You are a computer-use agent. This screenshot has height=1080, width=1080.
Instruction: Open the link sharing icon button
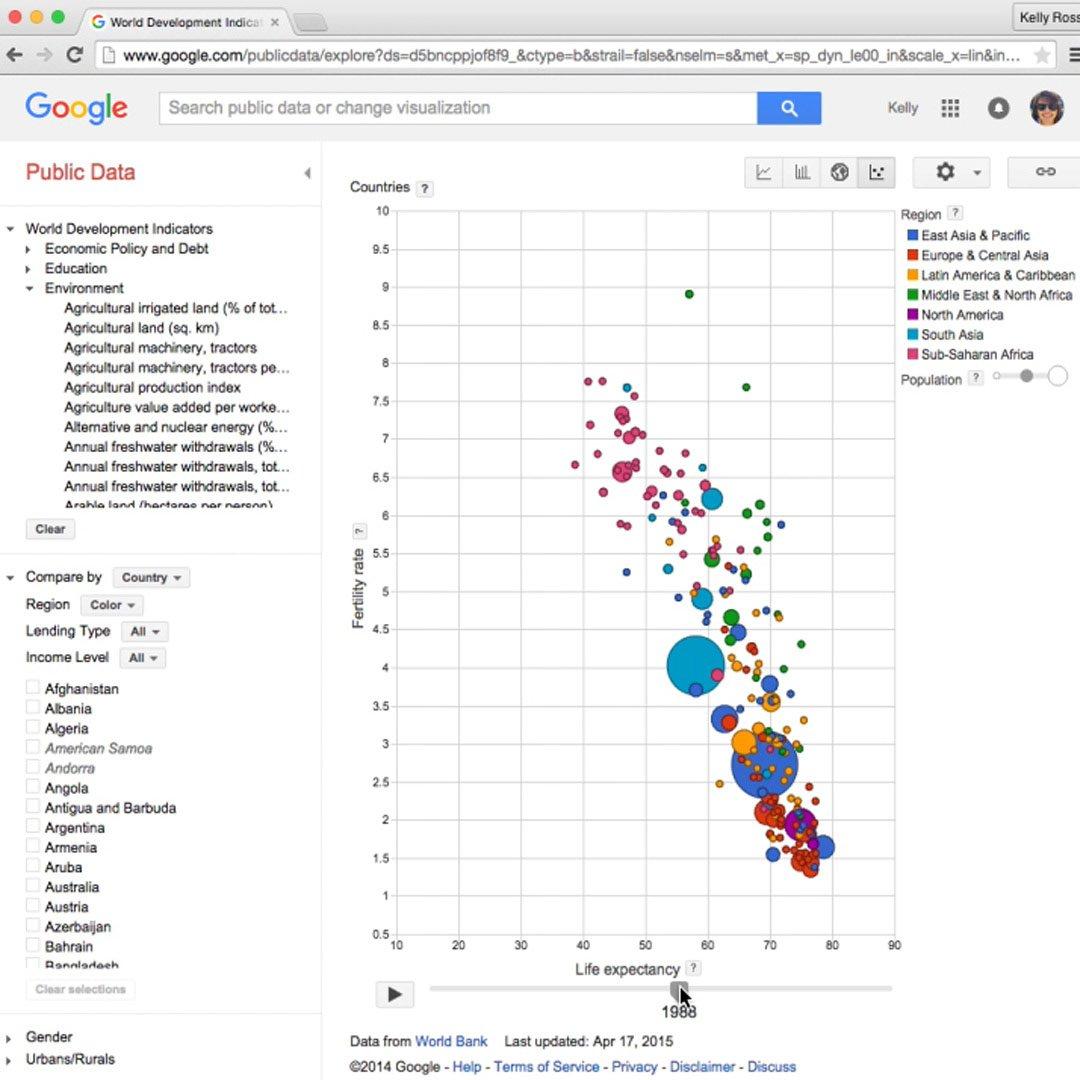1045,172
